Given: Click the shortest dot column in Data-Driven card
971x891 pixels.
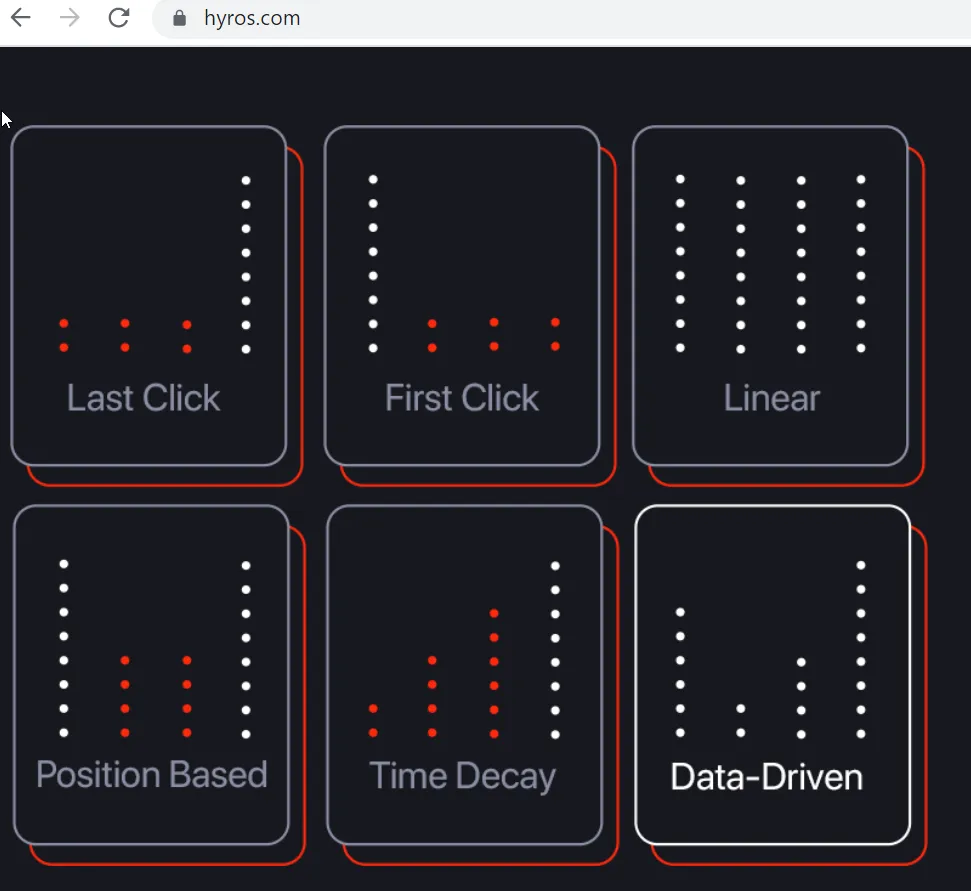Looking at the screenshot, I should 740,720.
